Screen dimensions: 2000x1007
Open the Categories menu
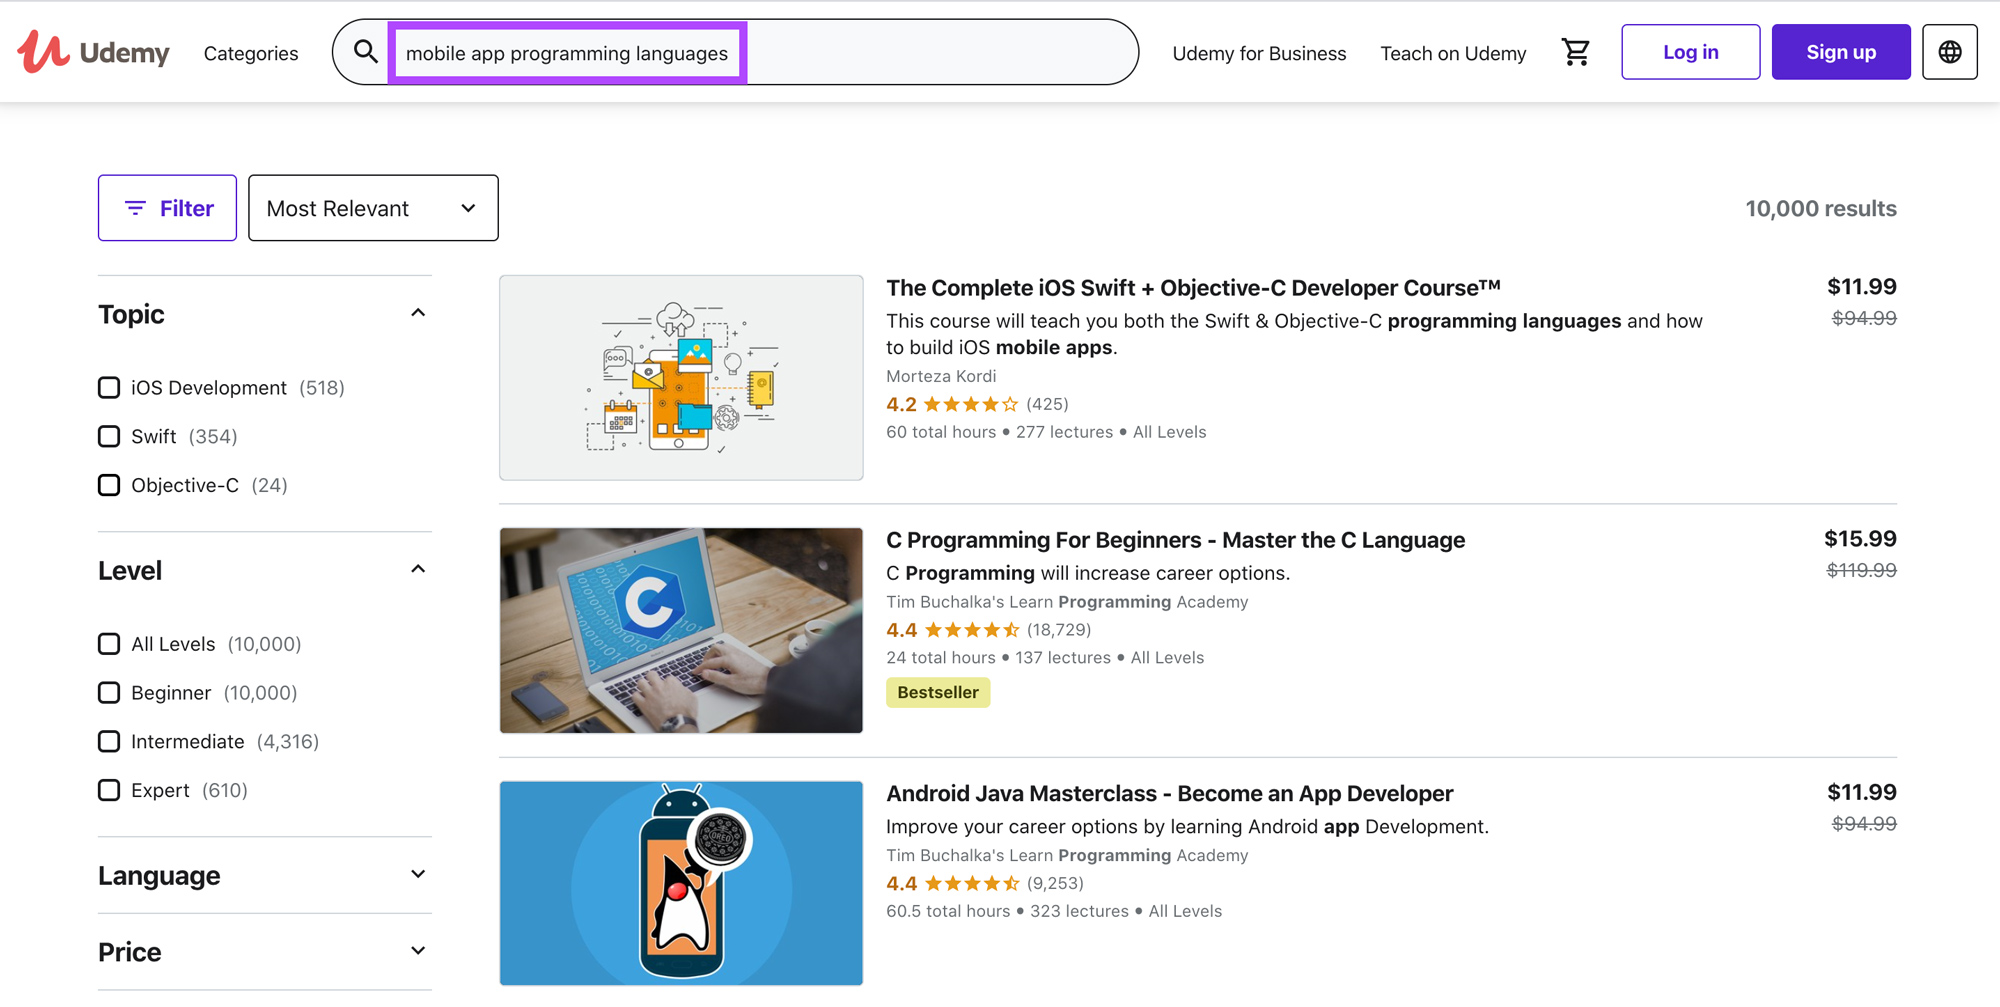251,53
